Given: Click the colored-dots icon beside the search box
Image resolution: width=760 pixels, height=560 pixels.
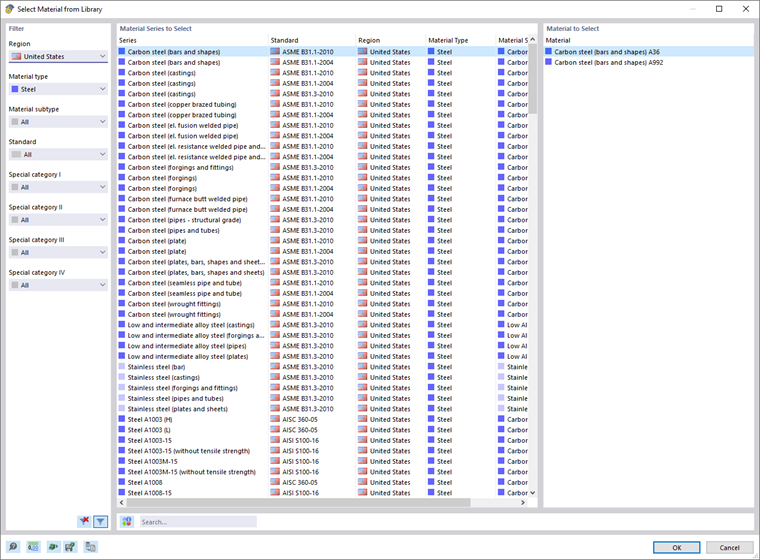Looking at the screenshot, I should coord(127,522).
